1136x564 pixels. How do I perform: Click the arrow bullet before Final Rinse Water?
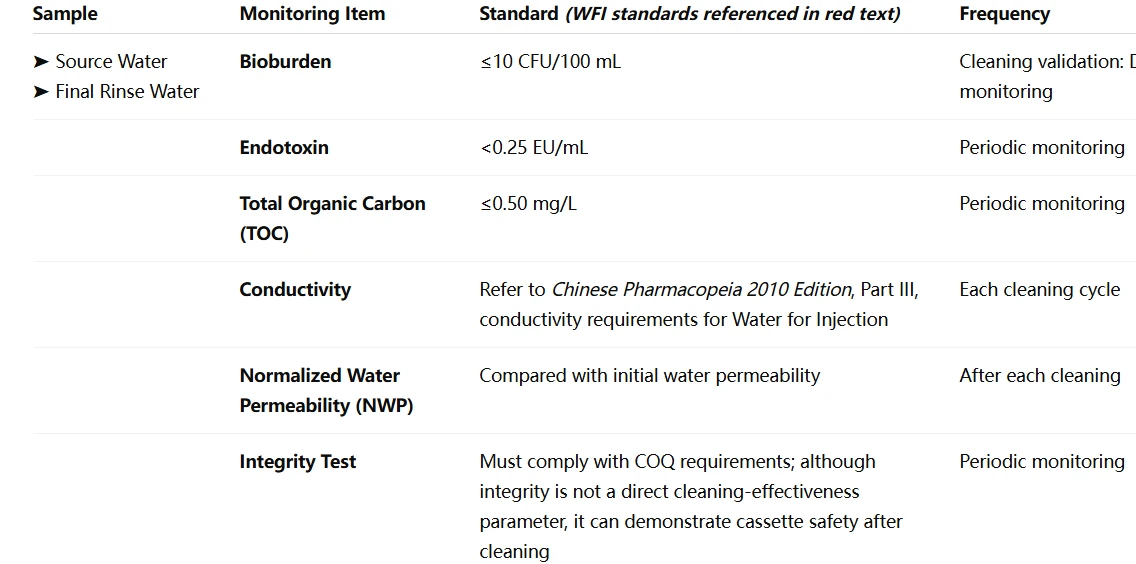(x=41, y=92)
